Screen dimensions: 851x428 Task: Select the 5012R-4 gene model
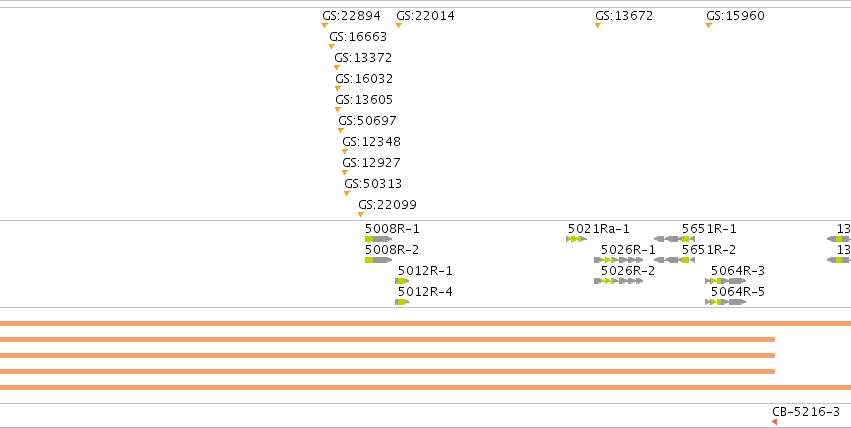tap(402, 302)
